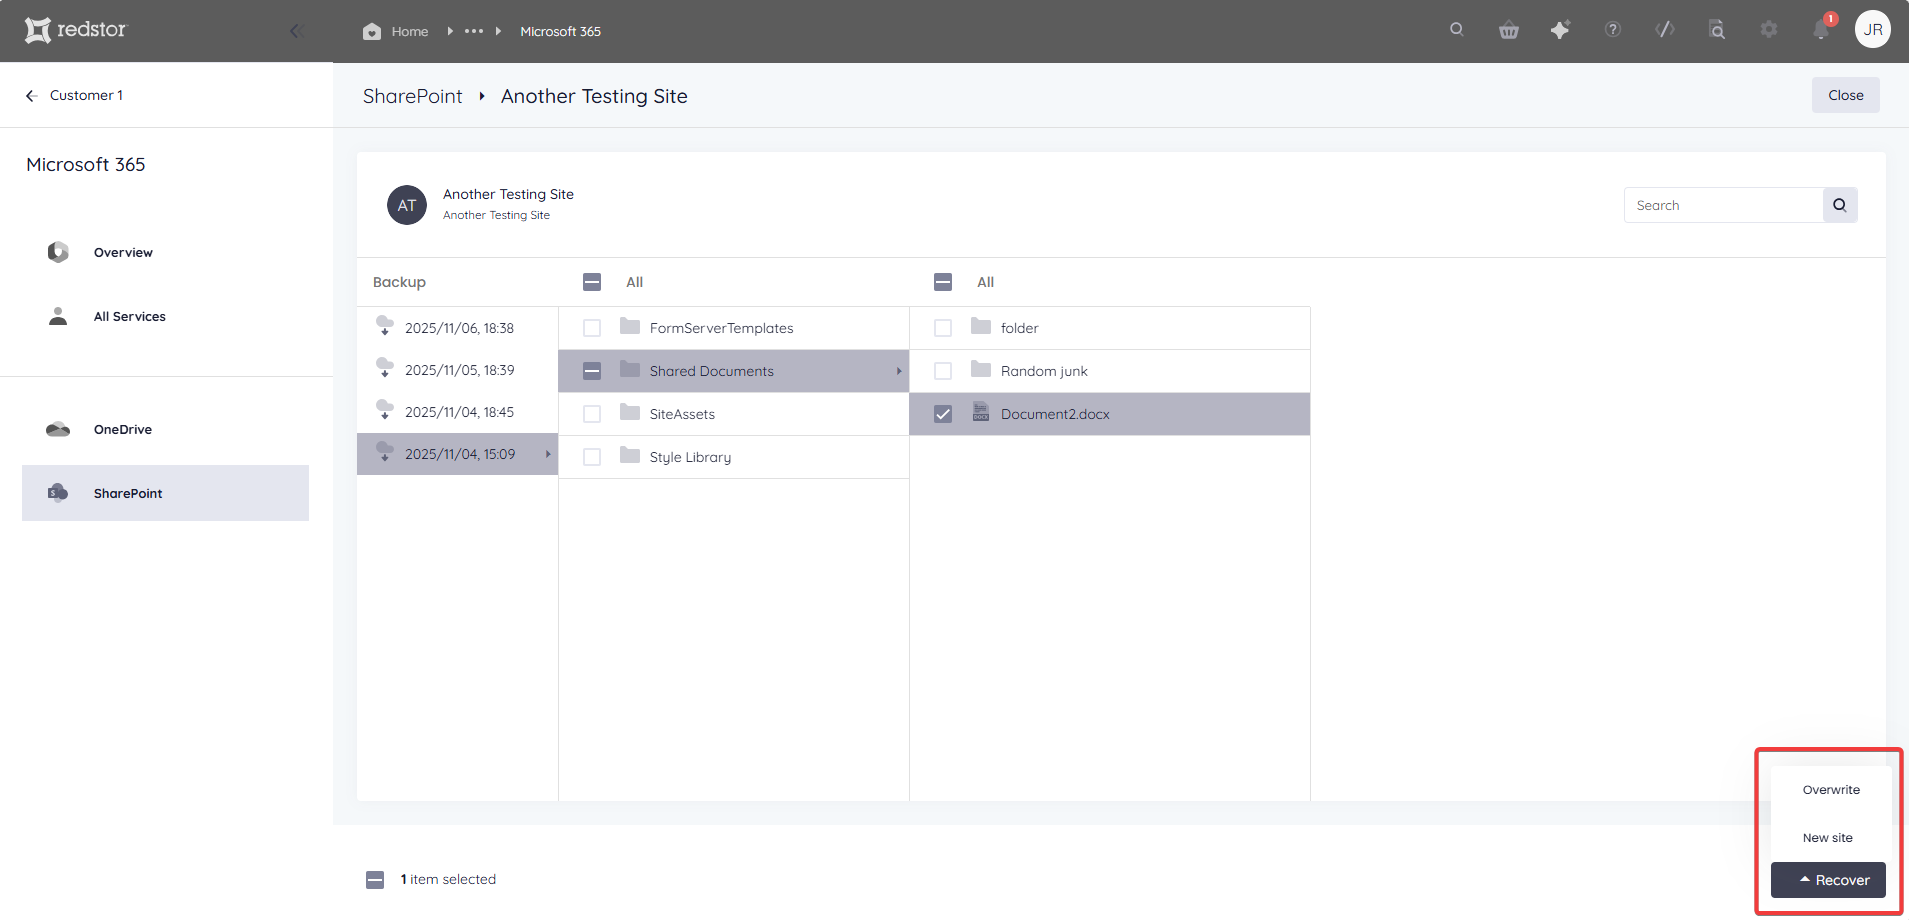
Task: Click the folder icon of Random junk
Action: click(x=981, y=369)
